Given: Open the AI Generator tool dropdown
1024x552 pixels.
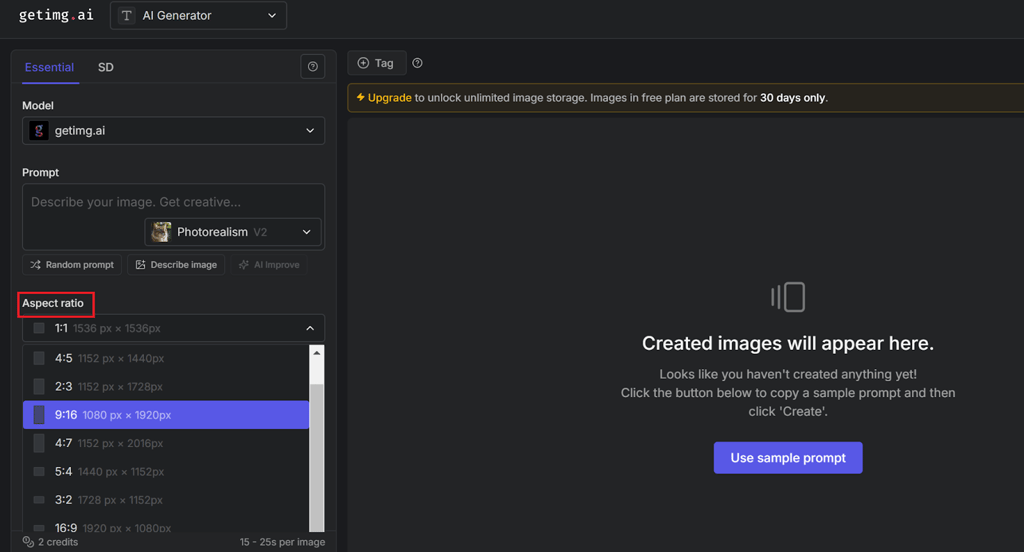Looking at the screenshot, I should tap(199, 16).
